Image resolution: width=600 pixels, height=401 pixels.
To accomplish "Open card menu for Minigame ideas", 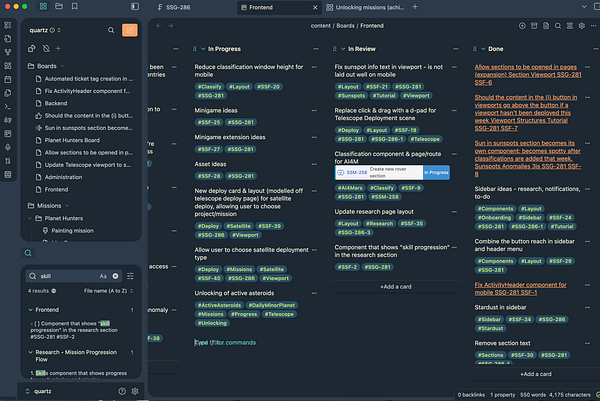I will pyautogui.click(x=314, y=111).
